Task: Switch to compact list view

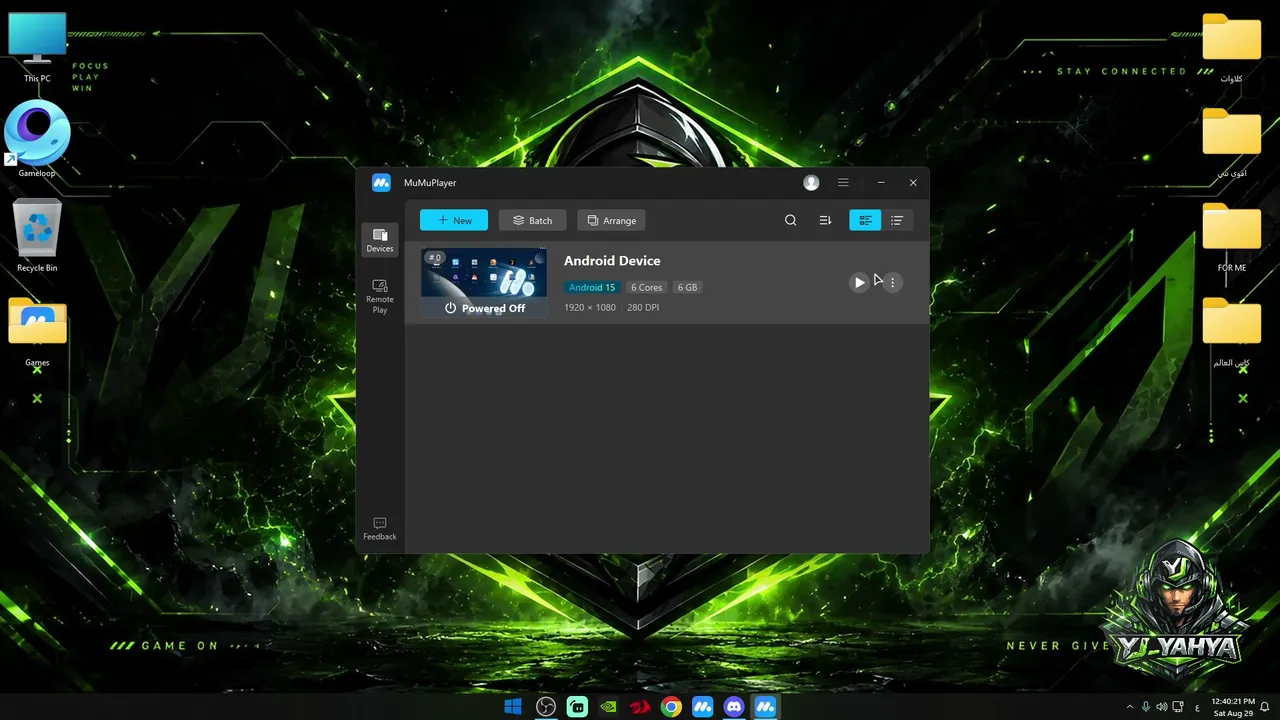Action: (897, 220)
